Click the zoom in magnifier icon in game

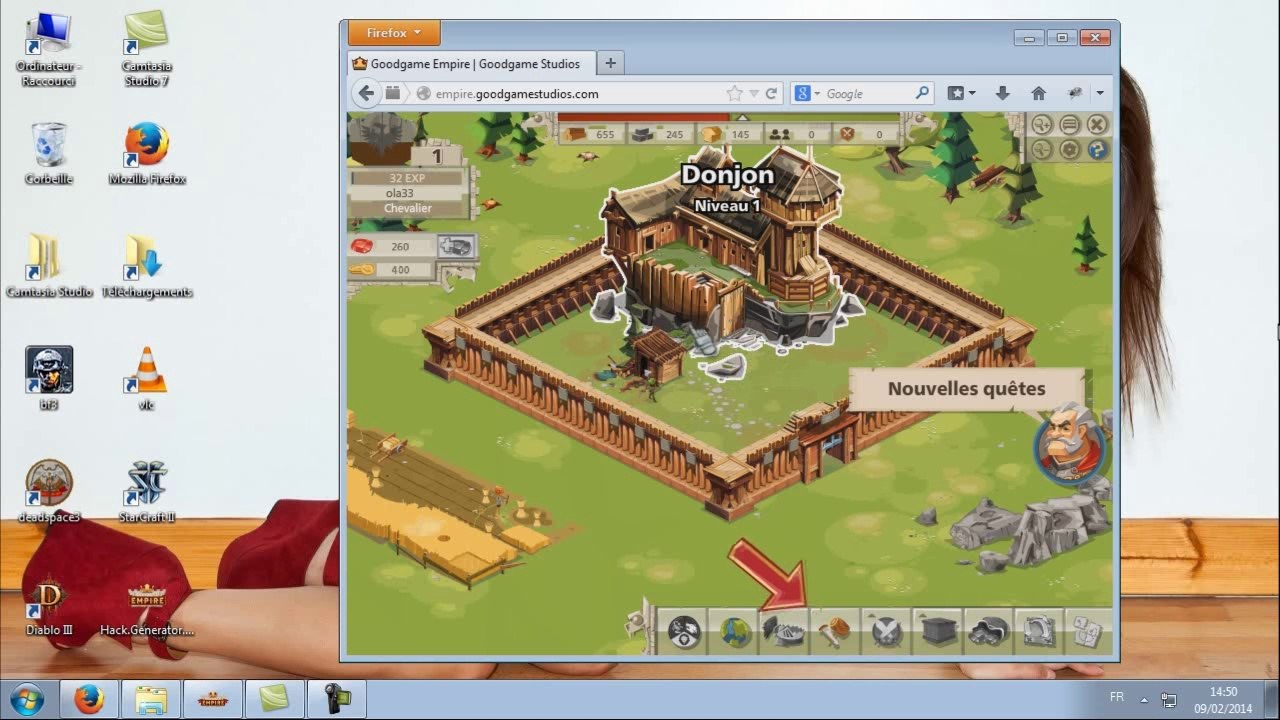point(1043,125)
